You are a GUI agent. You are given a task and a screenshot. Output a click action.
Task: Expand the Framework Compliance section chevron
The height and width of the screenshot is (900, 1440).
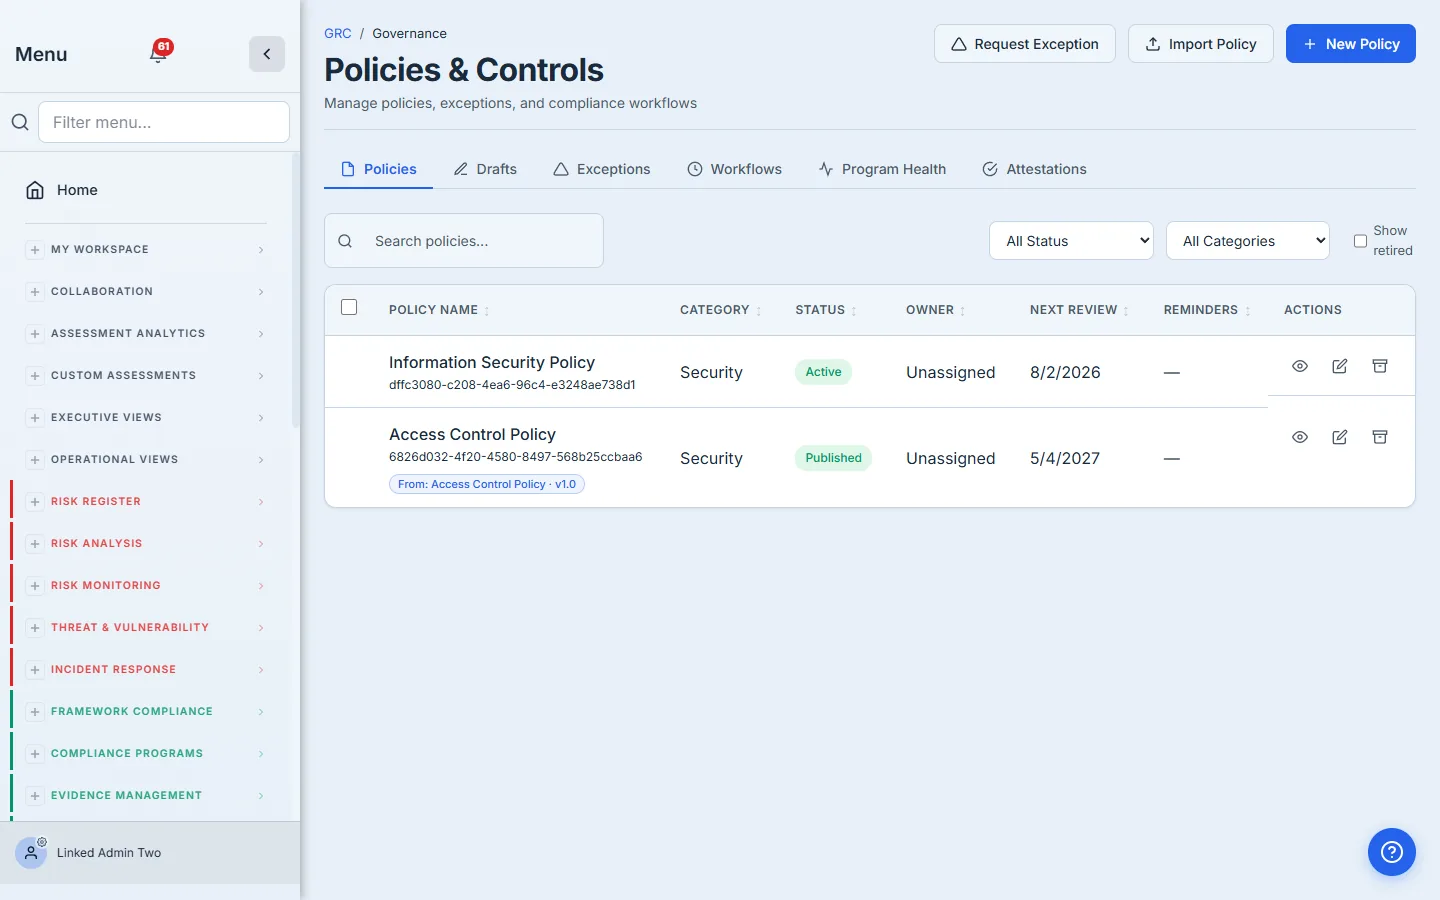pos(261,712)
